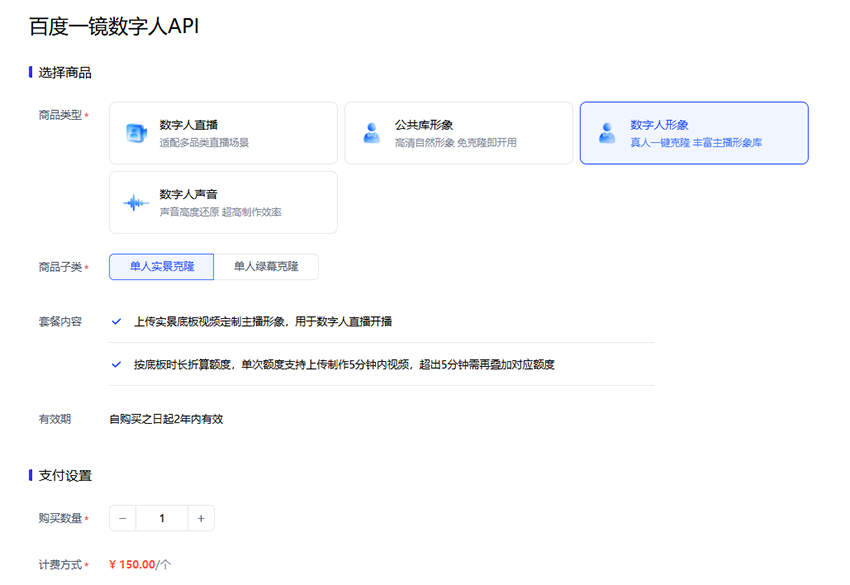Switch to the 单人绿幕克隆 subcategory
850x585 pixels.
click(x=266, y=267)
